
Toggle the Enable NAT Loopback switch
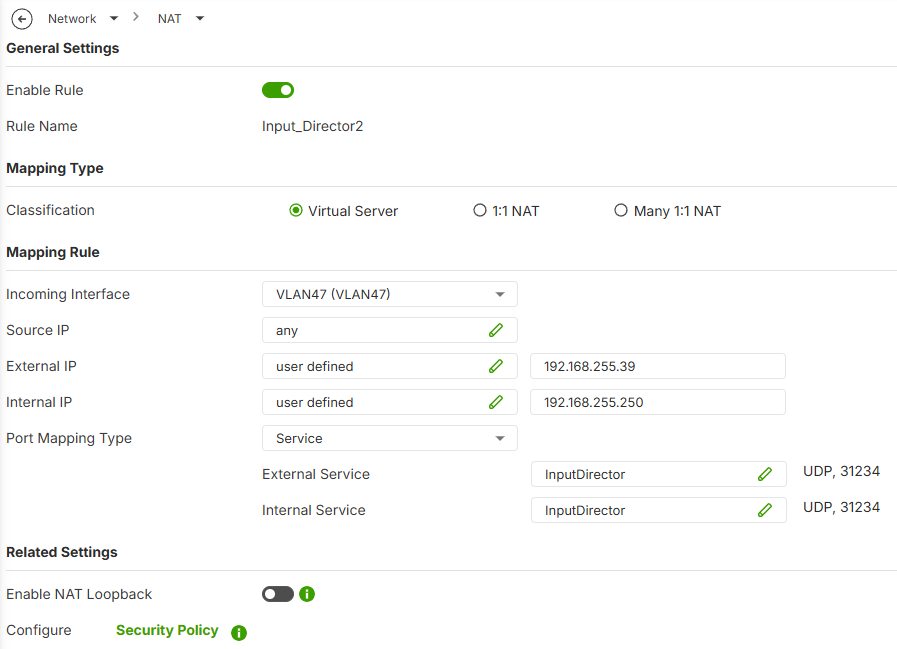click(x=278, y=594)
